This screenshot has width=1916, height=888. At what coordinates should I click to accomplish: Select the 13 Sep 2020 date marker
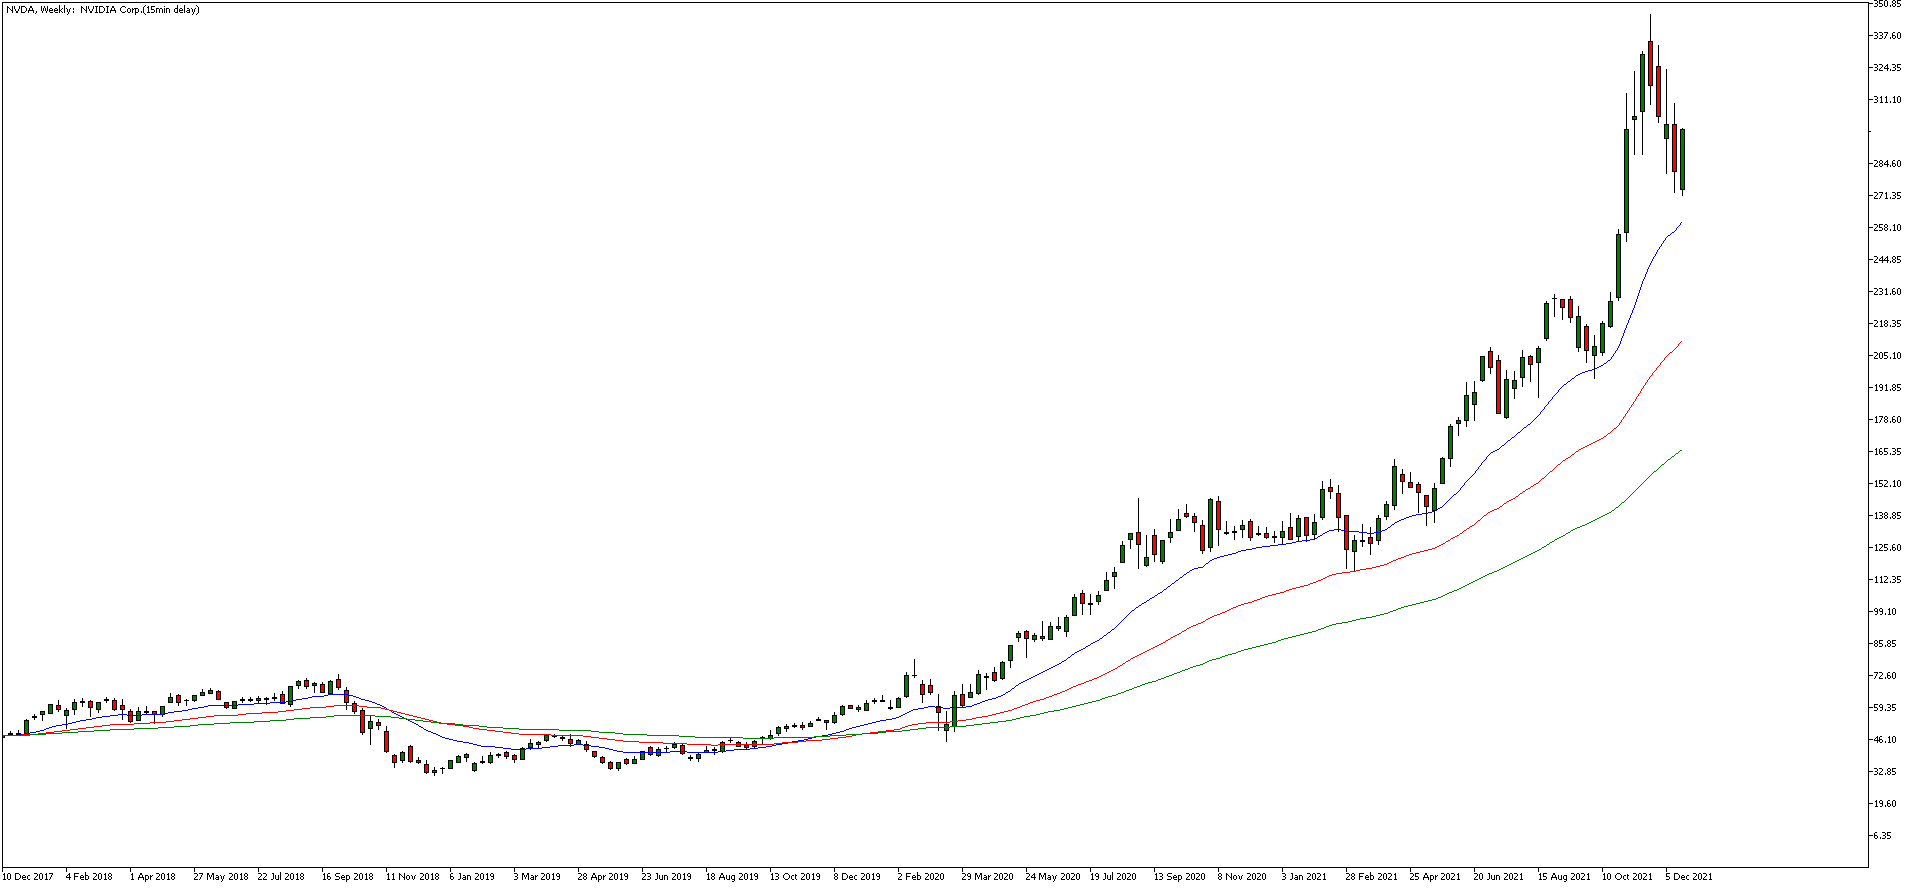(1180, 877)
